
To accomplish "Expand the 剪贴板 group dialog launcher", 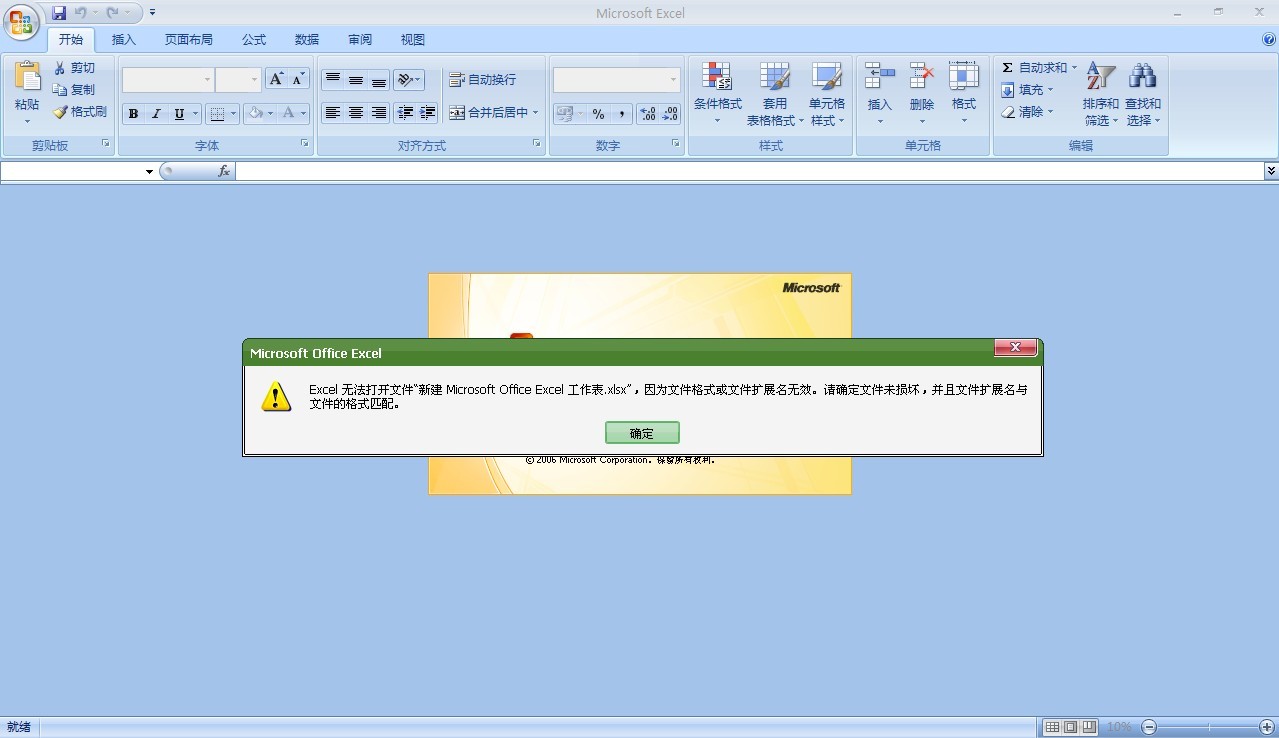I will coord(106,145).
